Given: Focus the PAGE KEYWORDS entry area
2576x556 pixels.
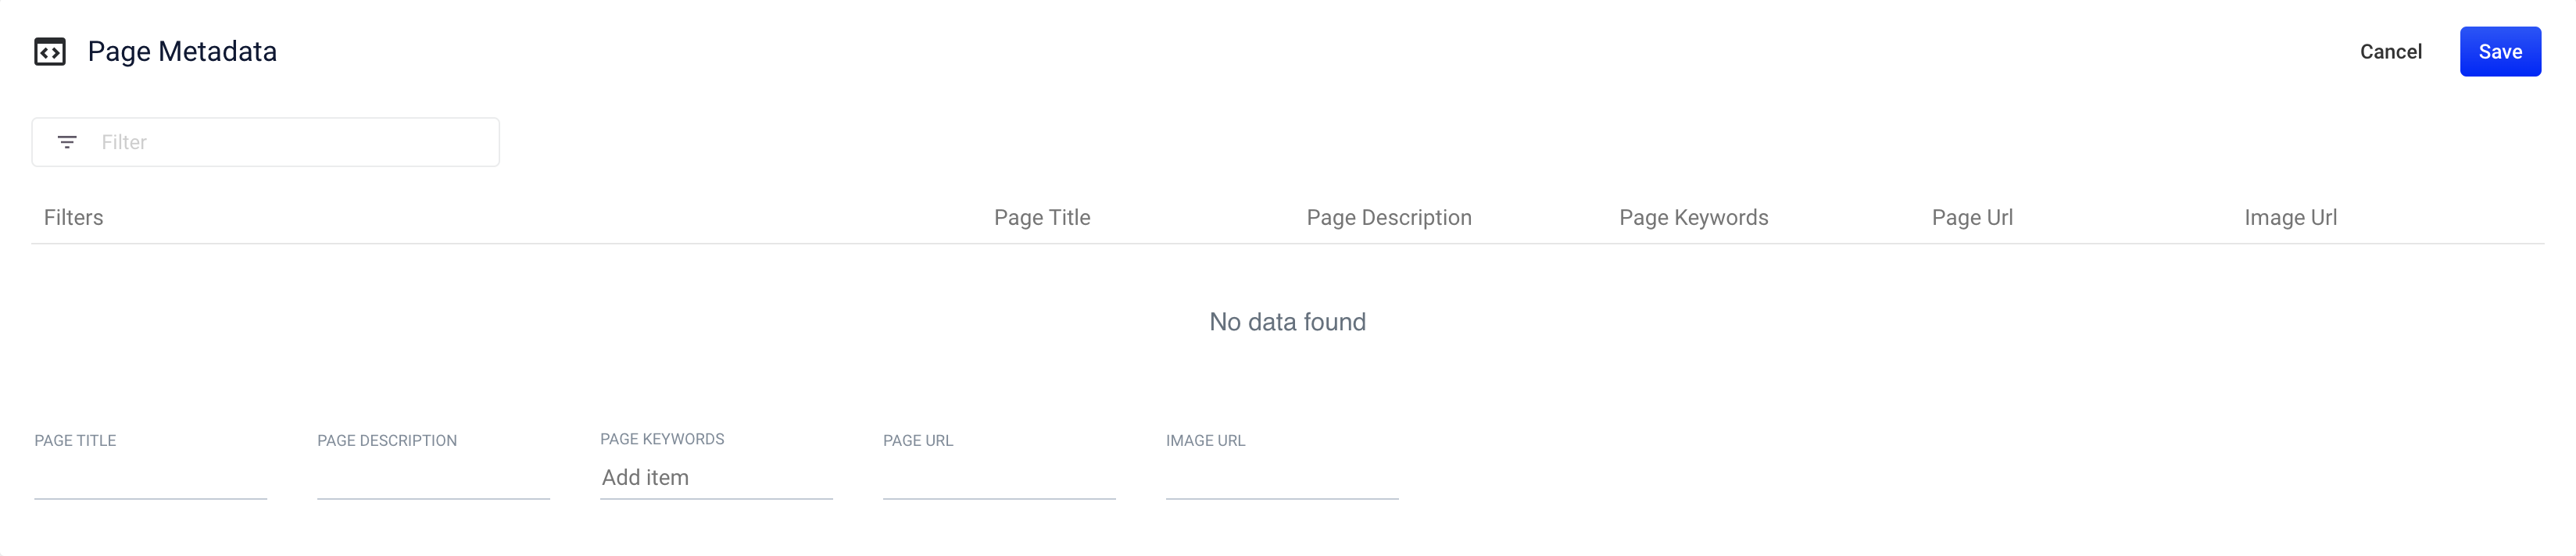Looking at the screenshot, I should (716, 477).
